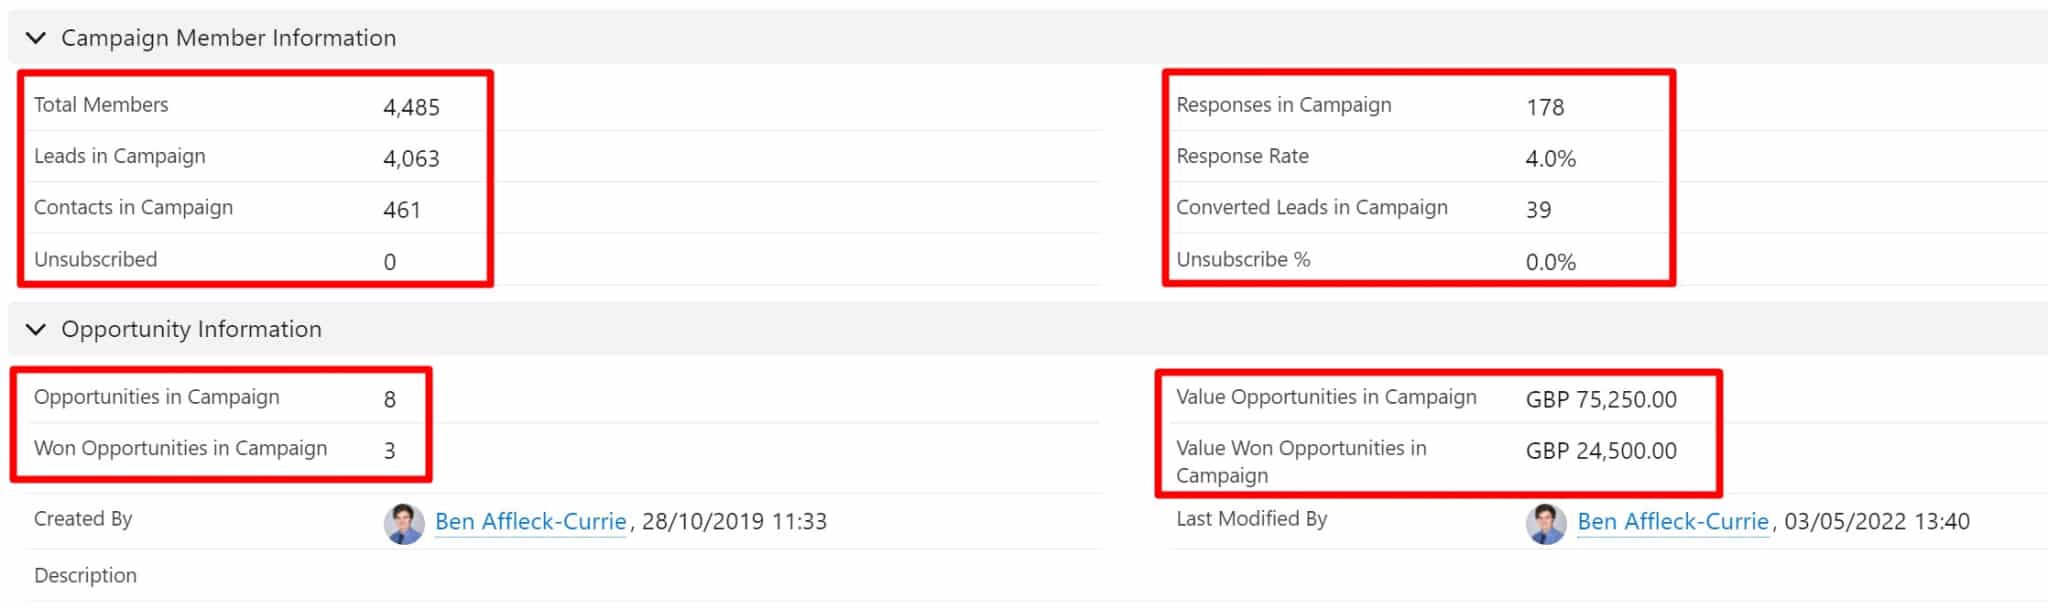This screenshot has width=2048, height=609.
Task: Open Ben Affleck-Currie's profile from Last Modified By
Action: 1673,521
